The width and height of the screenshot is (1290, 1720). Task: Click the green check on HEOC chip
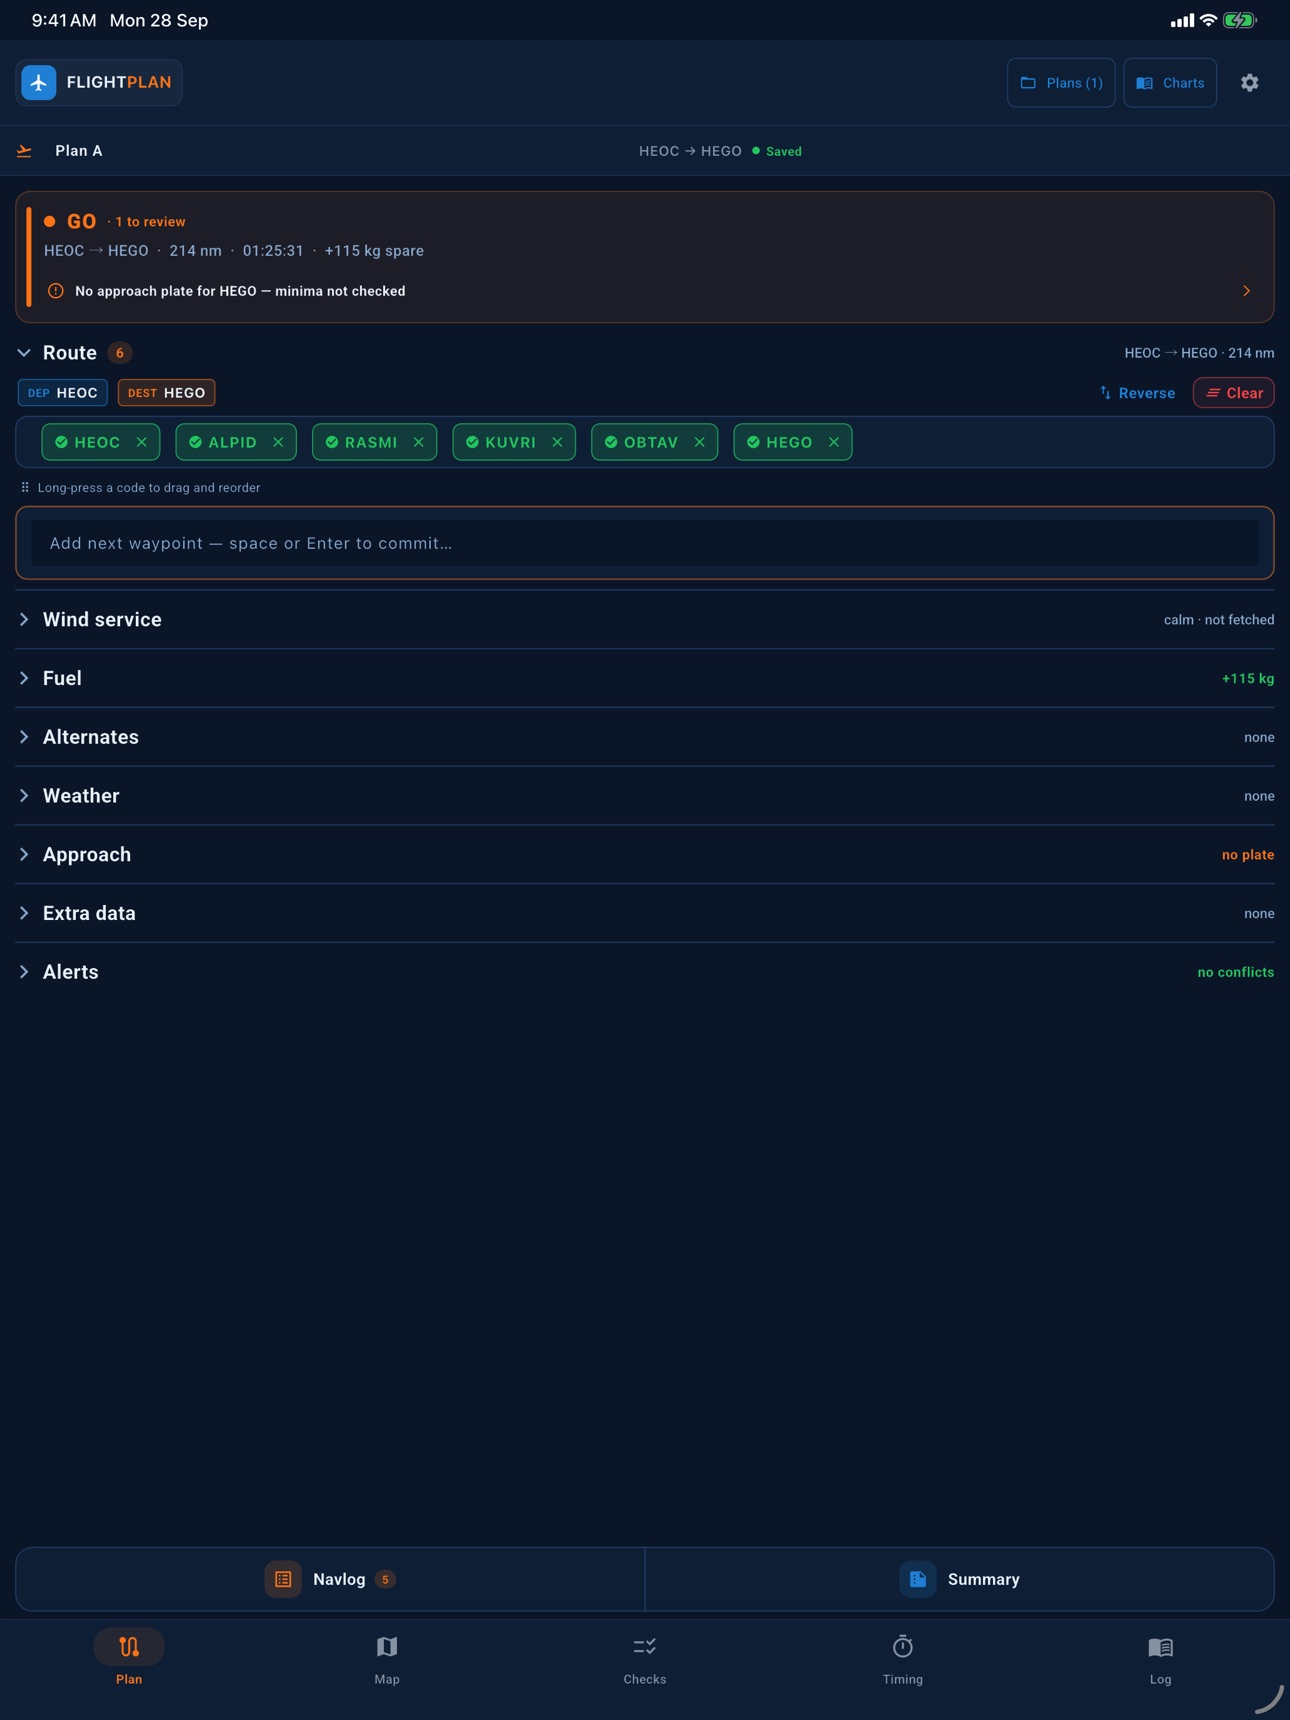tap(62, 442)
